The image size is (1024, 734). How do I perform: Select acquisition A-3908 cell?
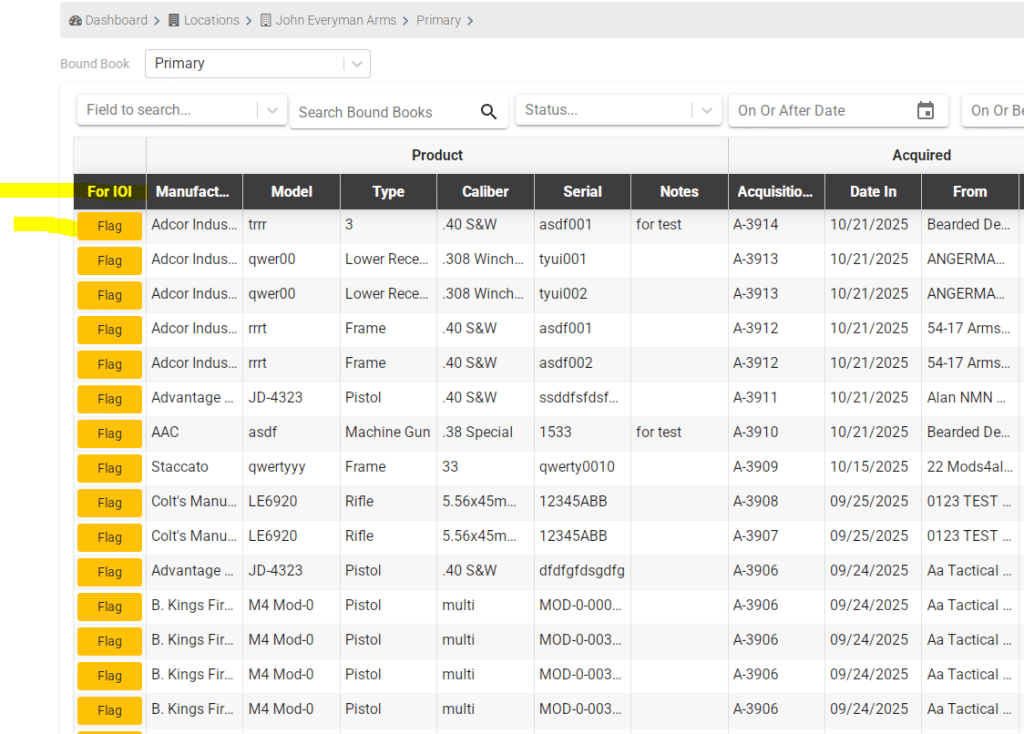[x=756, y=501]
